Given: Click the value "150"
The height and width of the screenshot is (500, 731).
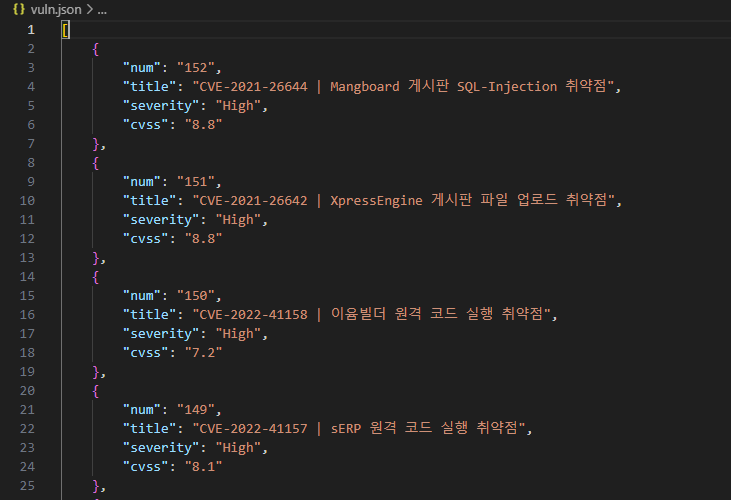Looking at the screenshot, I should (x=196, y=296).
